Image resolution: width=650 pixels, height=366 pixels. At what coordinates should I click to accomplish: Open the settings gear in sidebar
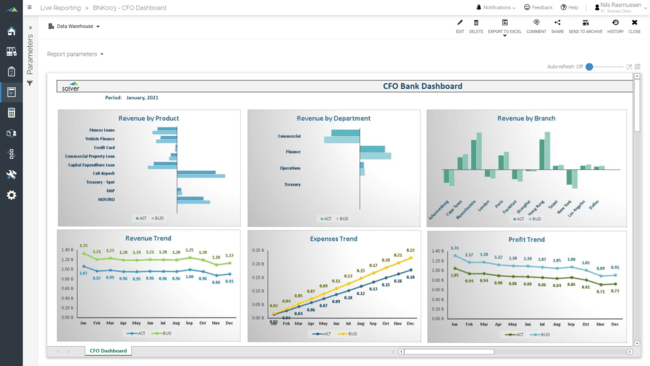11,195
